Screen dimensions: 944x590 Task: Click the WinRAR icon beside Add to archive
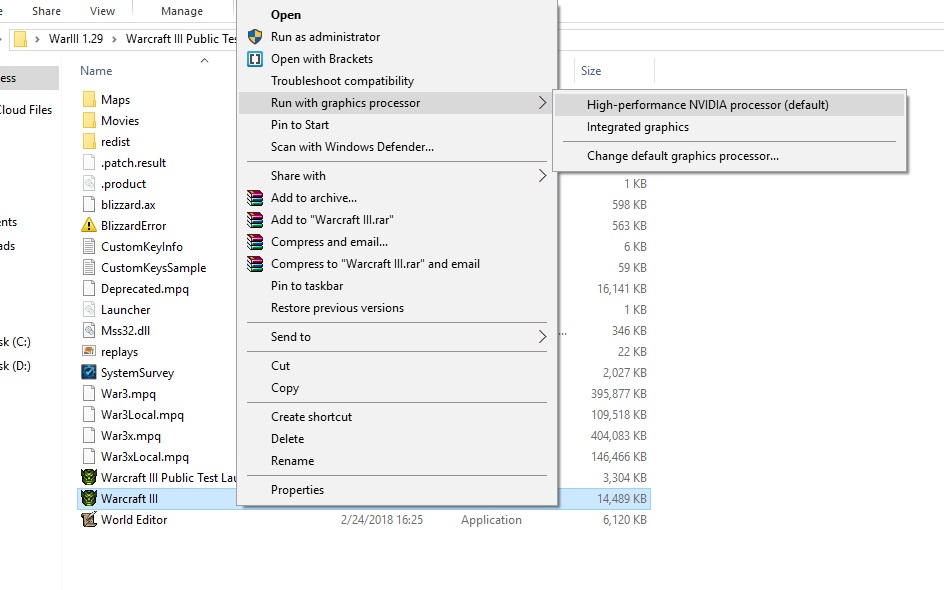coord(255,197)
